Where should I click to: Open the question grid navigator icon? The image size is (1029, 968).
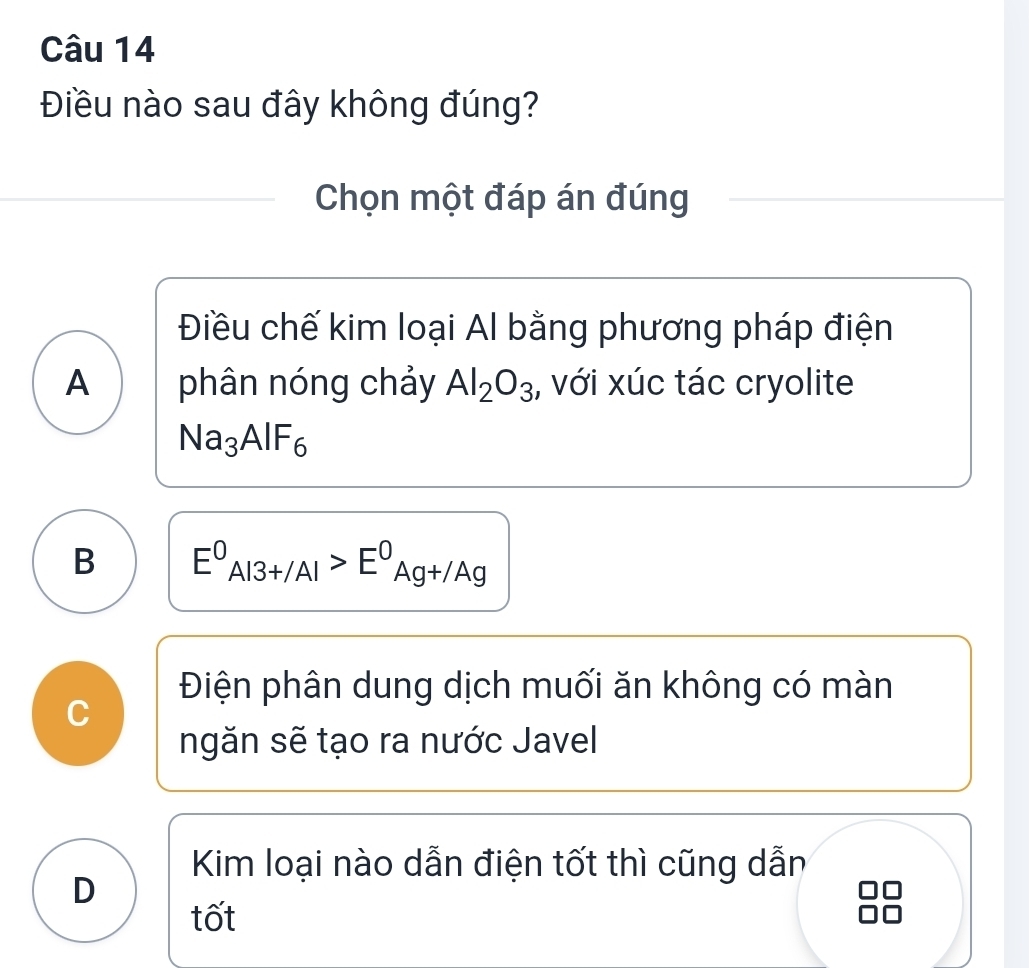pyautogui.click(x=880, y=902)
